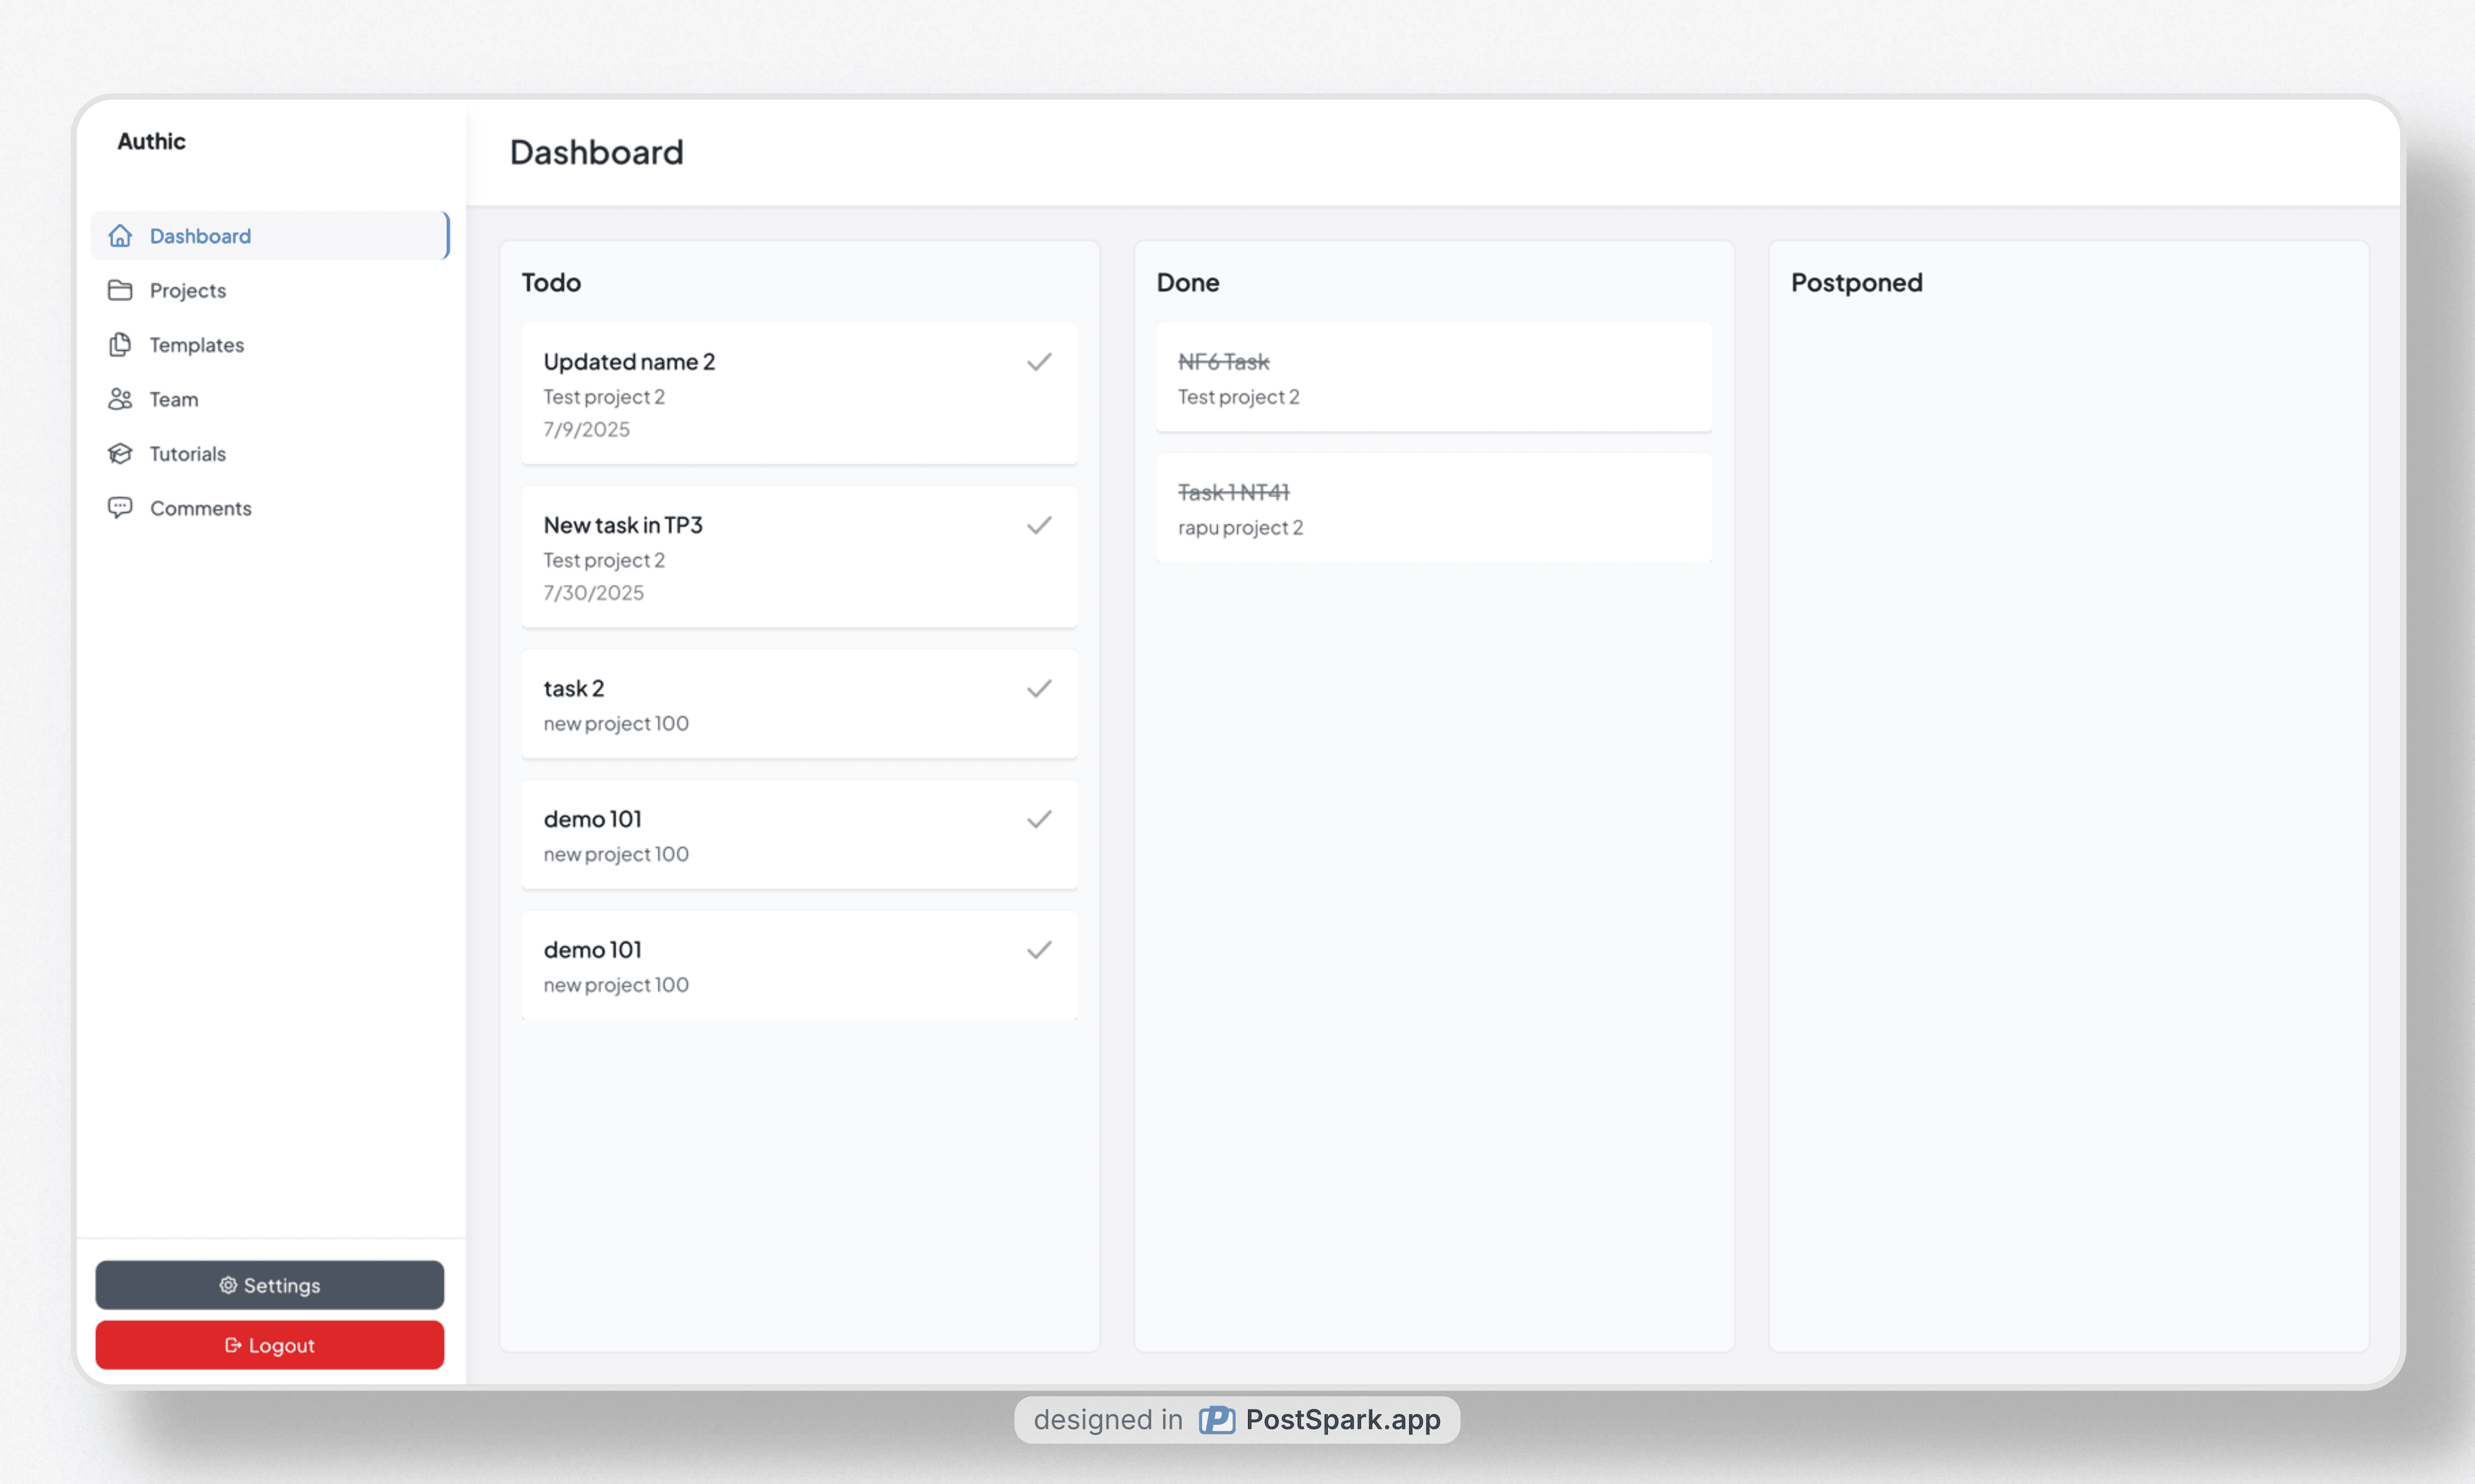
Task: Click the Templates documents icon
Action: pyautogui.click(x=120, y=345)
